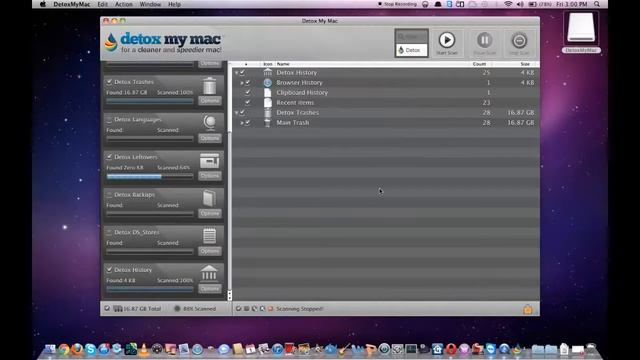Click the DetoxMyMac drive icon on desktop
Image resolution: width=640 pixels, height=360 pixels.
click(x=581, y=28)
